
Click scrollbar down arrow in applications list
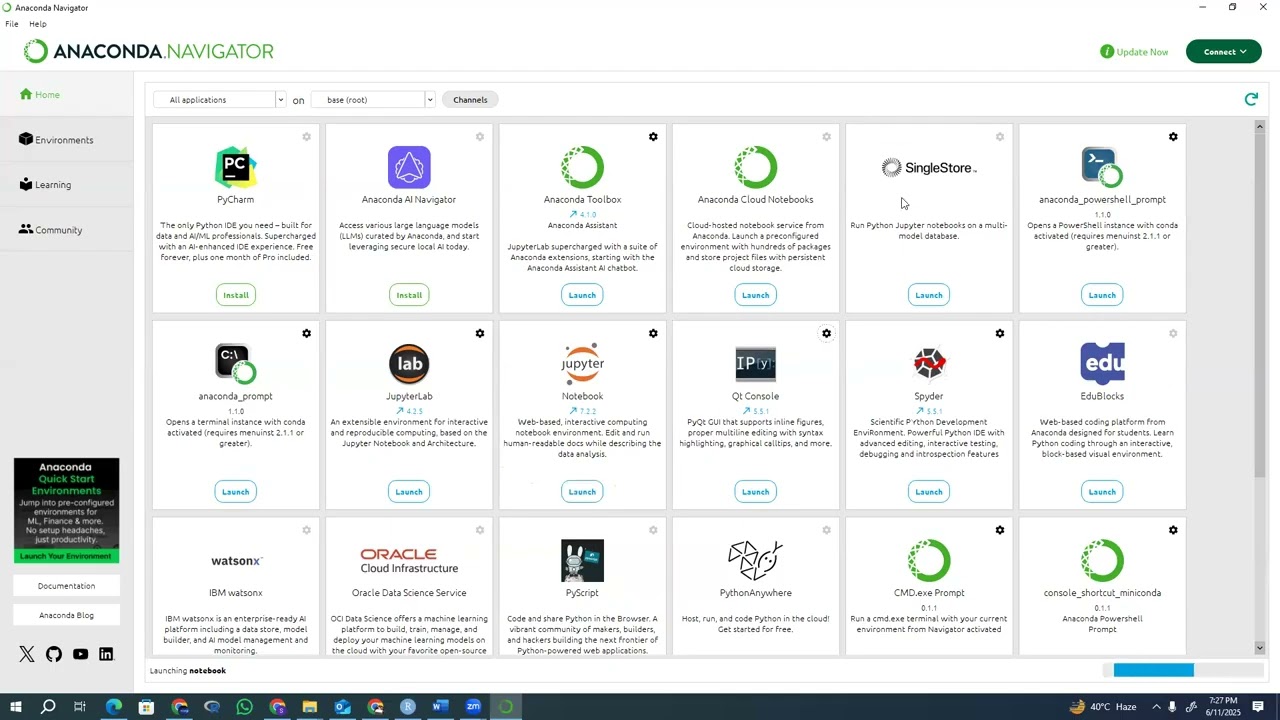click(x=1259, y=648)
